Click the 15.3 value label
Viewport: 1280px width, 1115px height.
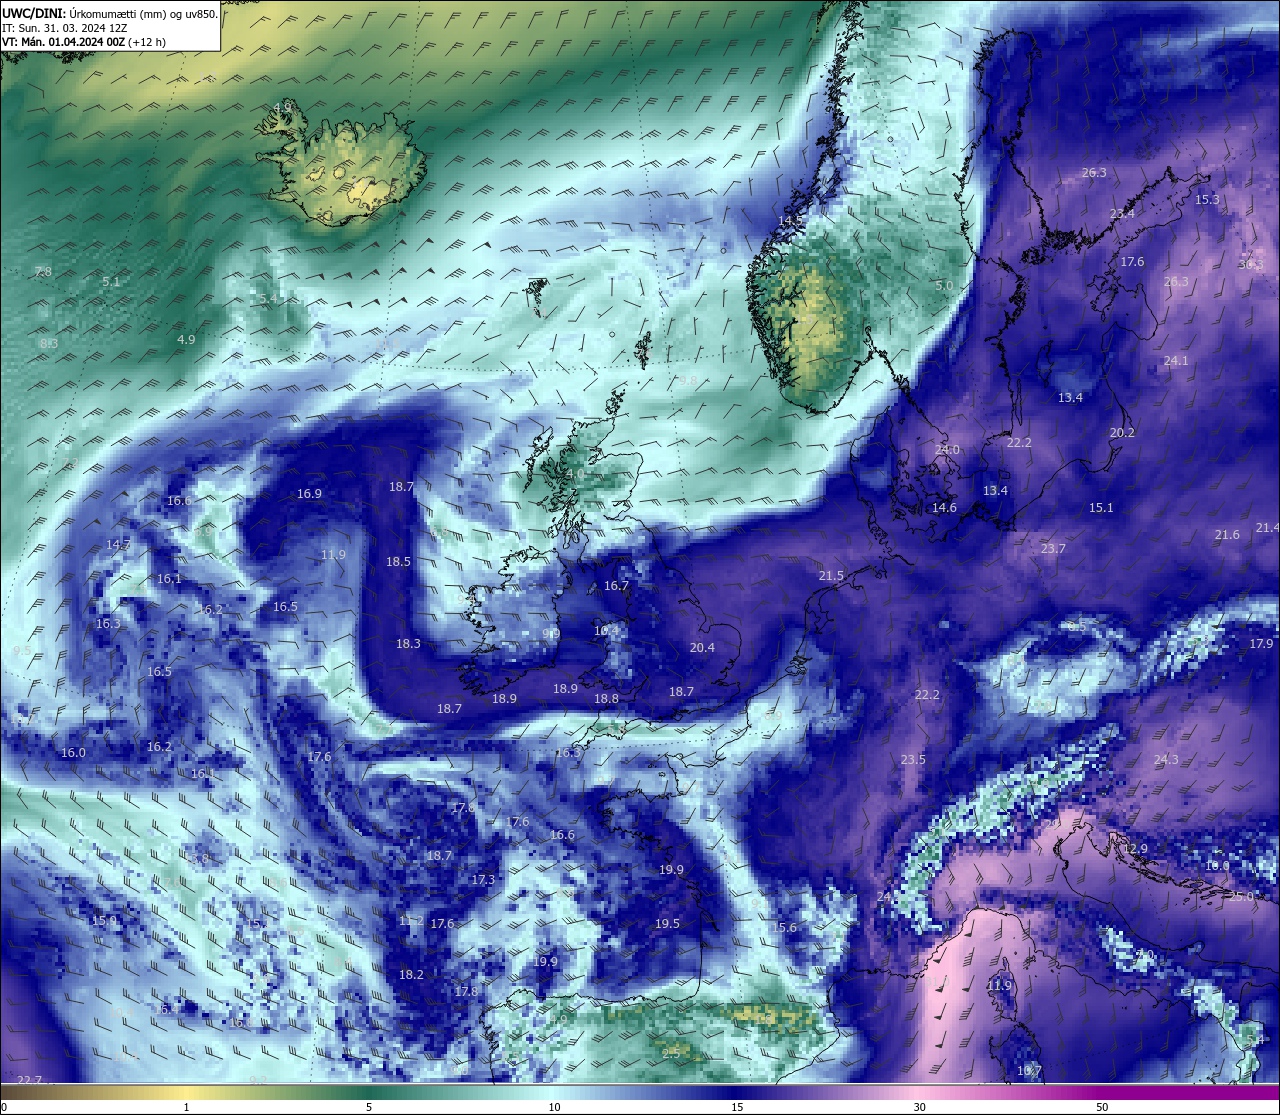(1207, 199)
